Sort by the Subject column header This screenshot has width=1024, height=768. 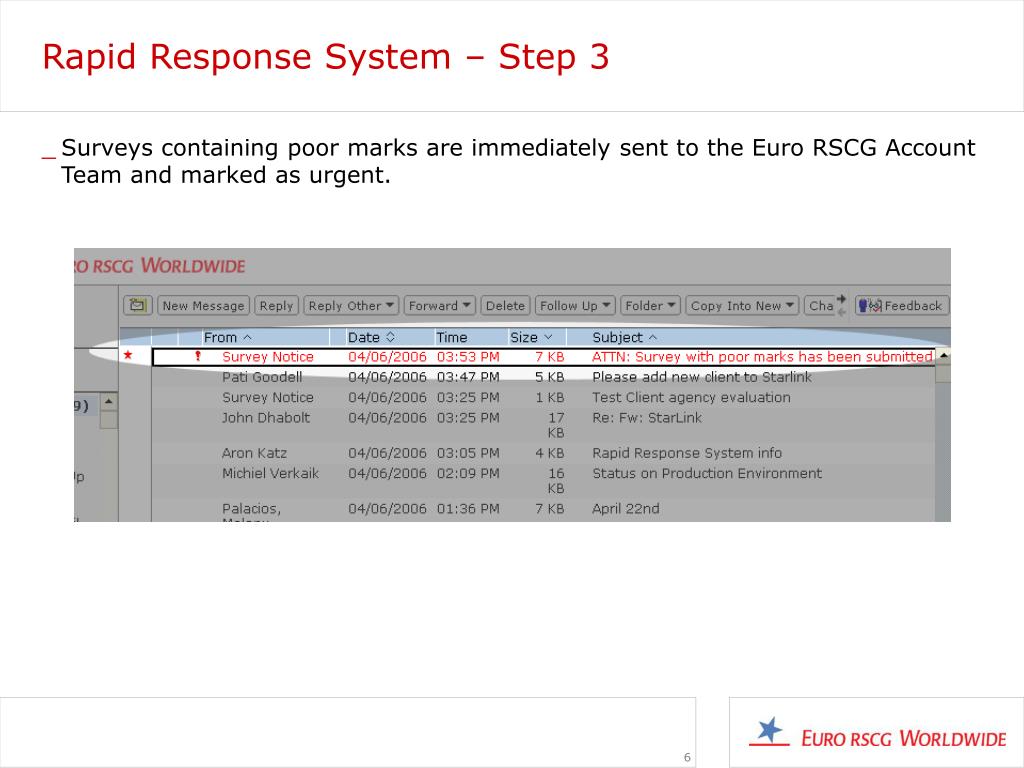pos(624,338)
